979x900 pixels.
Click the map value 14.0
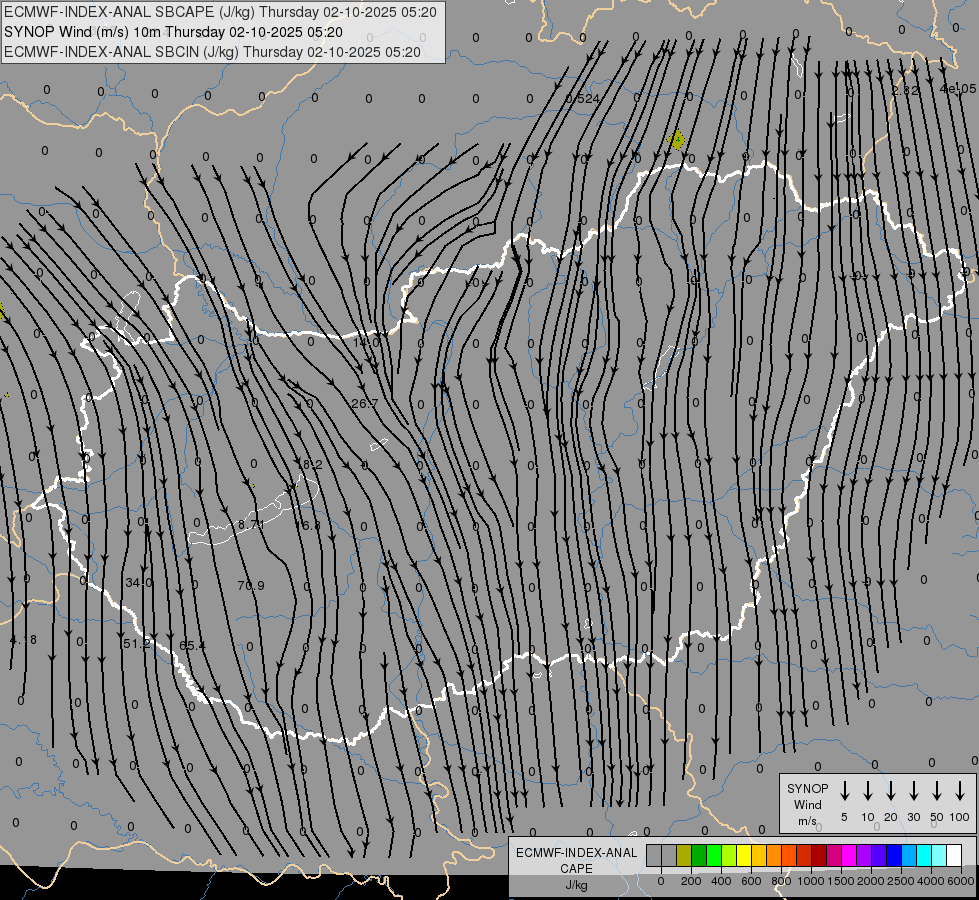tap(367, 342)
